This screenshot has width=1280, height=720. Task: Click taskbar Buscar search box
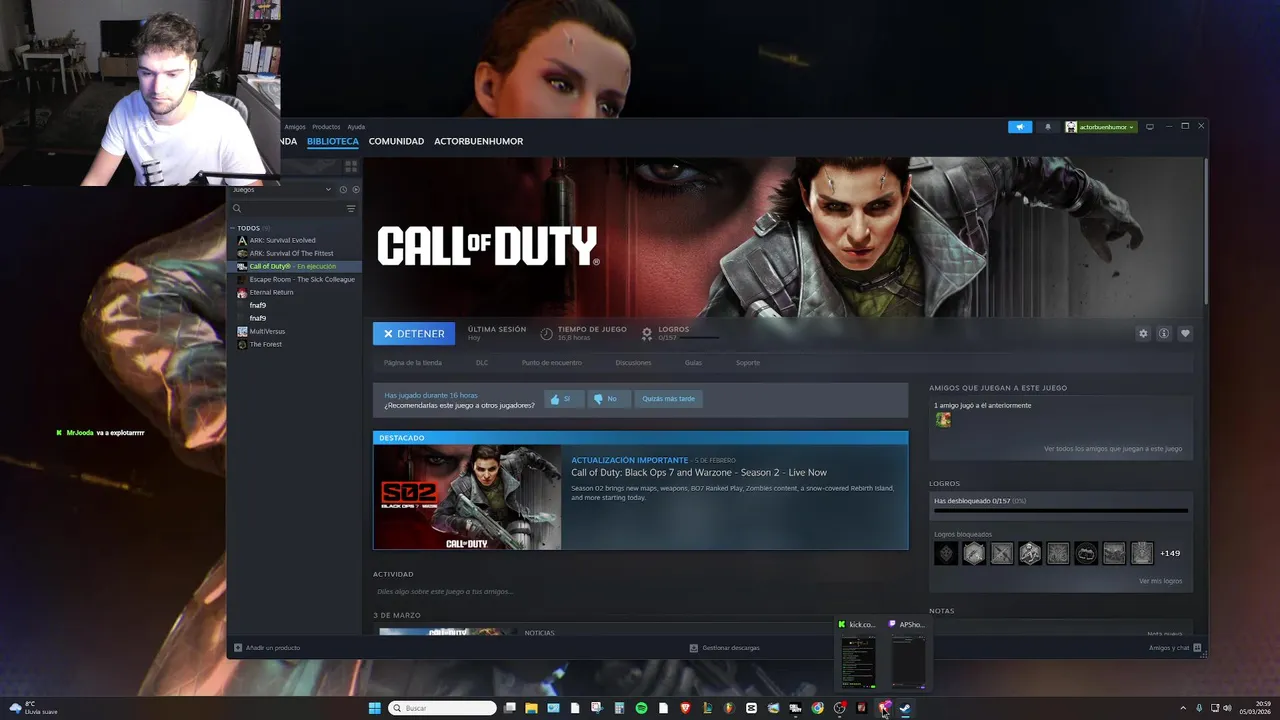442,708
